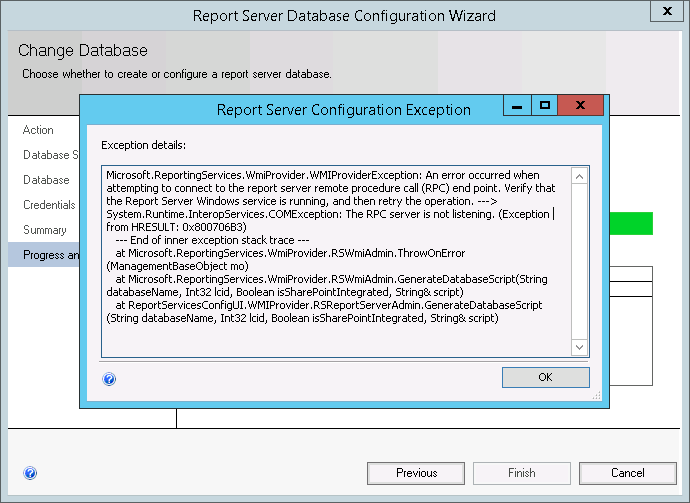Image resolution: width=690 pixels, height=503 pixels.
Task: Select the Progress and Finish step
Action: (x=44, y=255)
